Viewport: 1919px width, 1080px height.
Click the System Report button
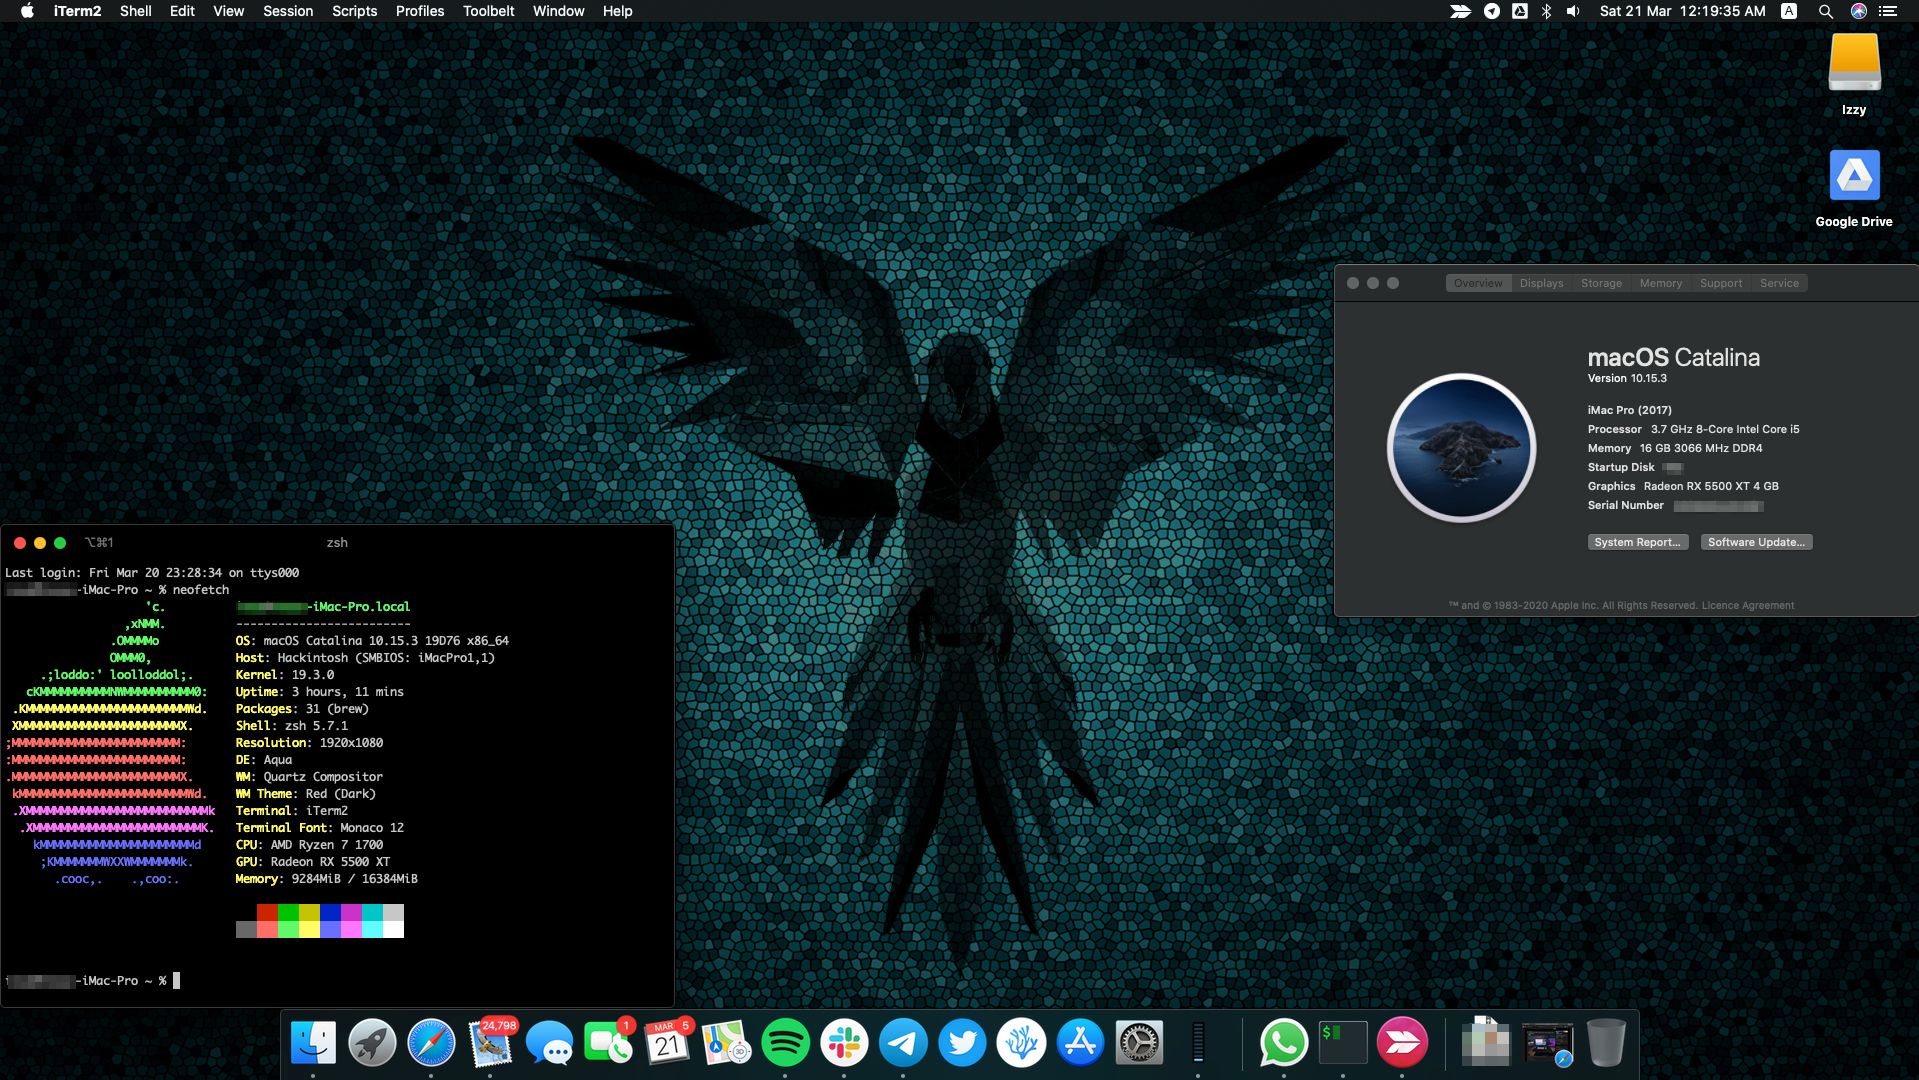click(x=1637, y=542)
